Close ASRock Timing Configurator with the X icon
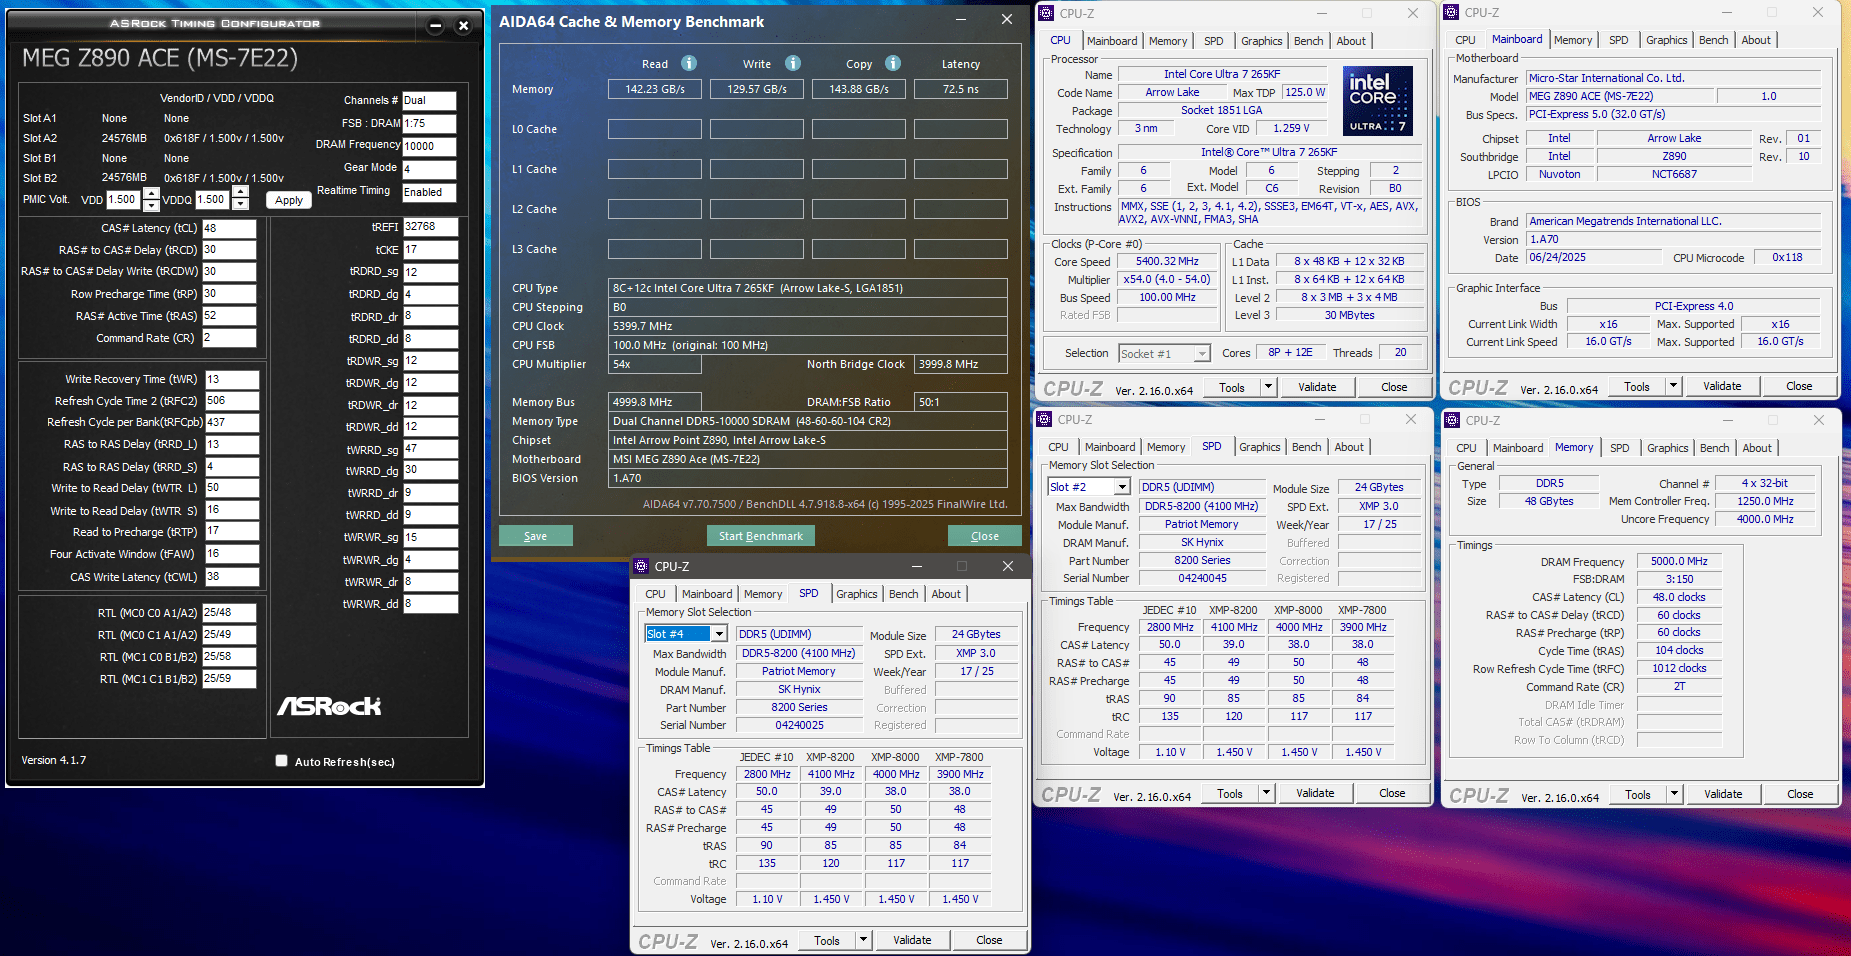 (x=463, y=26)
